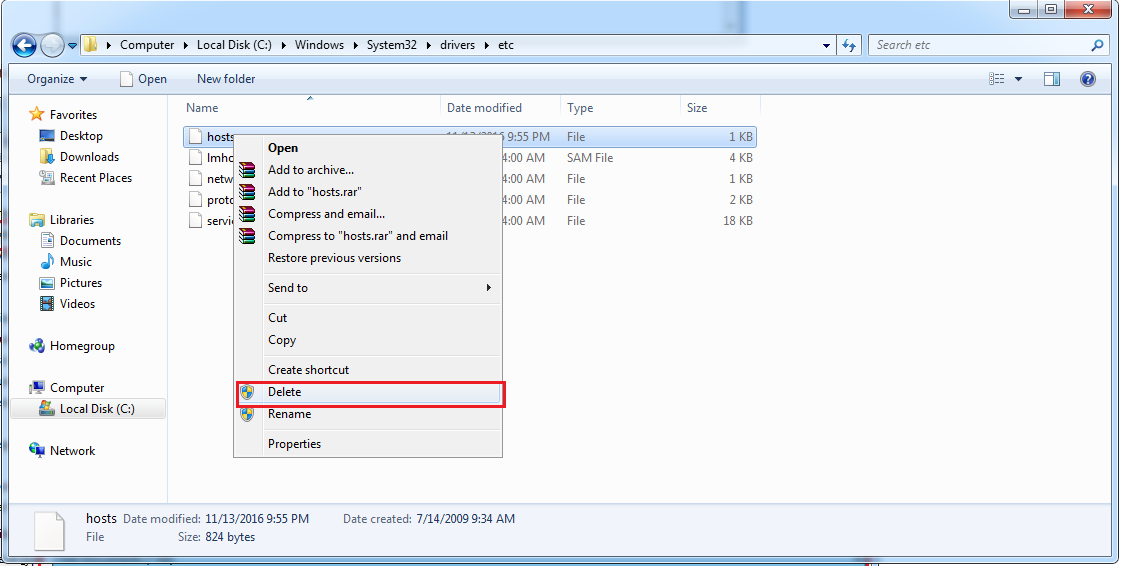Click the Help question mark icon
Viewport: 1122px width, 566px height.
[1087, 79]
